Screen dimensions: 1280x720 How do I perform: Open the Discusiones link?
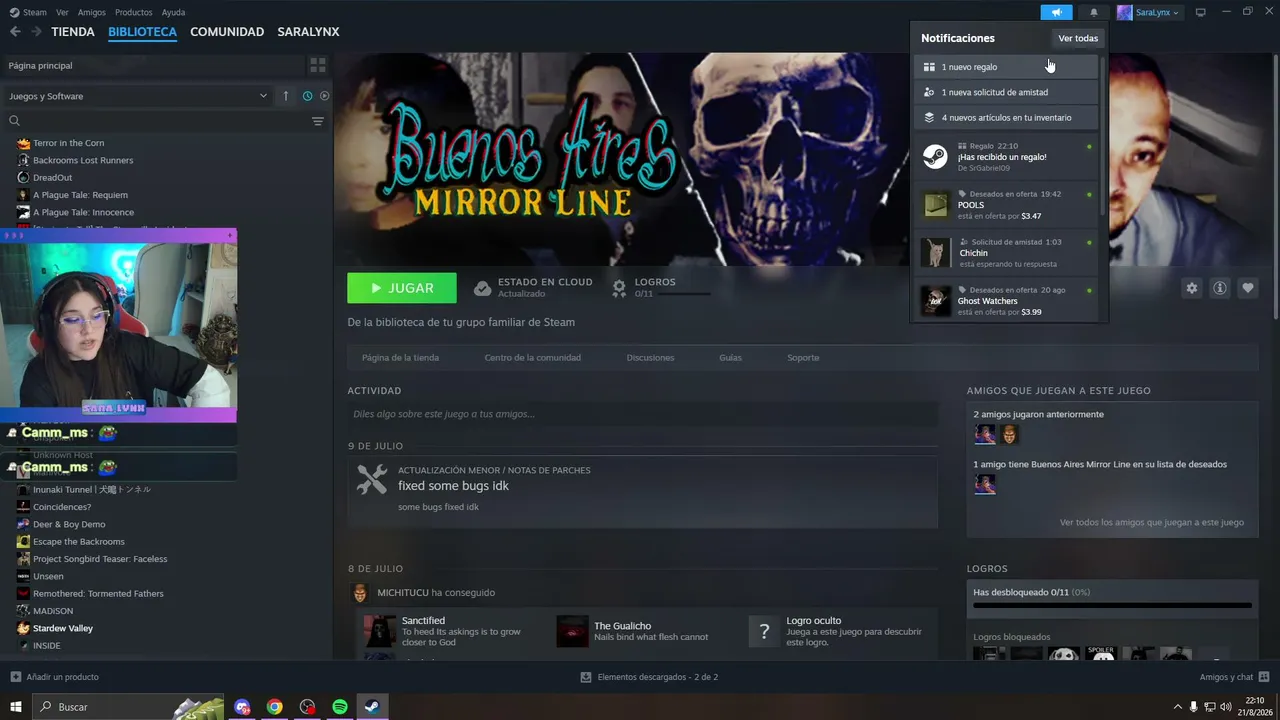pyautogui.click(x=650, y=358)
